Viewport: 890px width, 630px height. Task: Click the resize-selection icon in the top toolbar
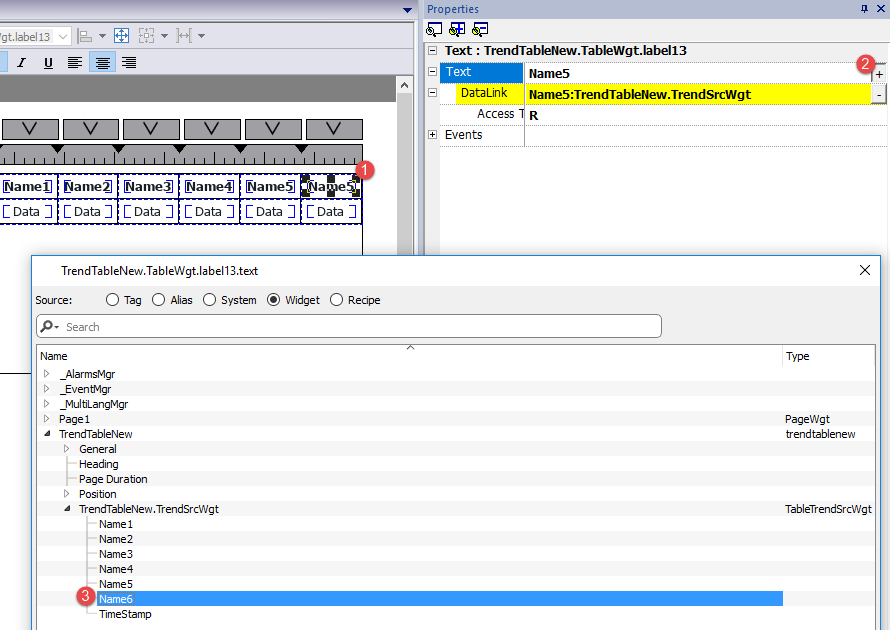[x=147, y=35]
